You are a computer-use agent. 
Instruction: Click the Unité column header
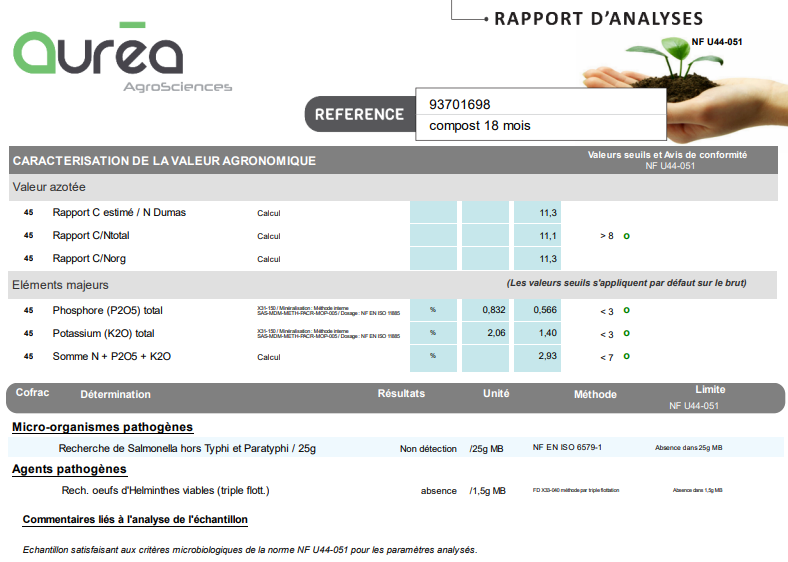(496, 394)
